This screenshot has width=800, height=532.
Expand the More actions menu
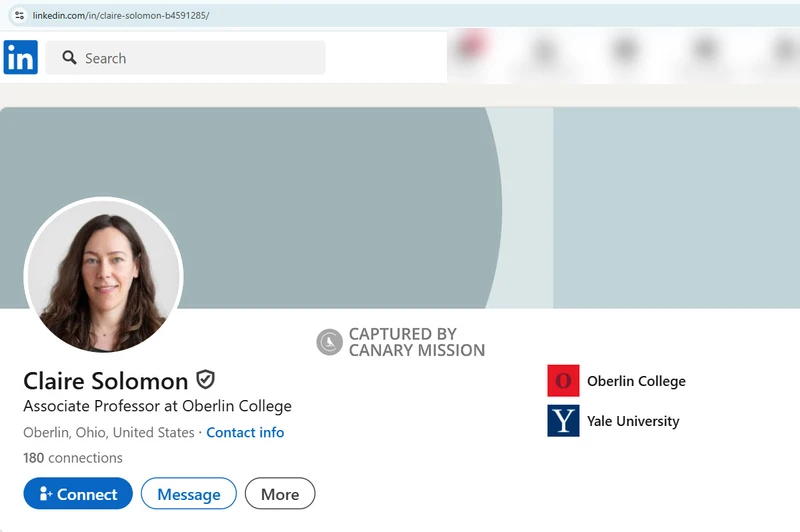pyautogui.click(x=280, y=494)
